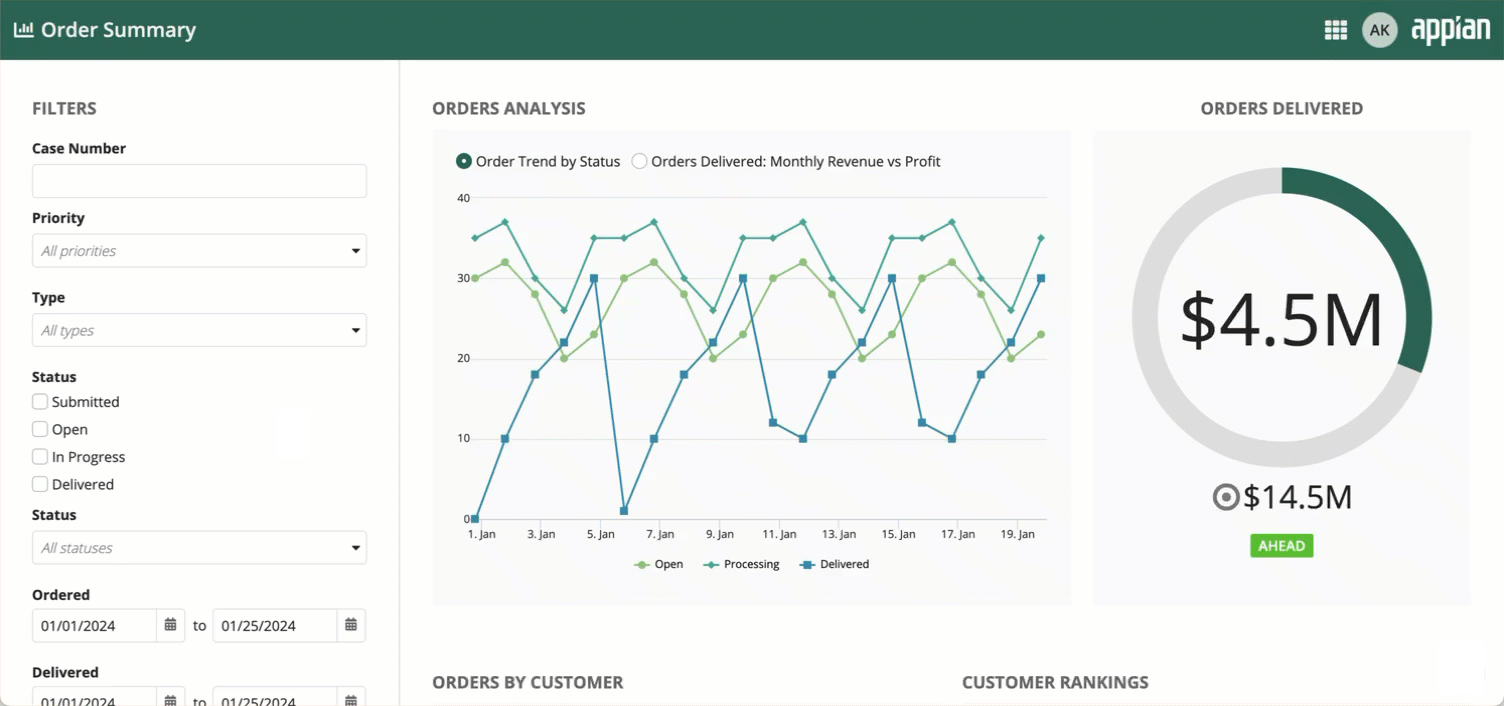Image resolution: width=1504 pixels, height=706 pixels.
Task: Open the AK user profile avatar
Action: [1380, 30]
